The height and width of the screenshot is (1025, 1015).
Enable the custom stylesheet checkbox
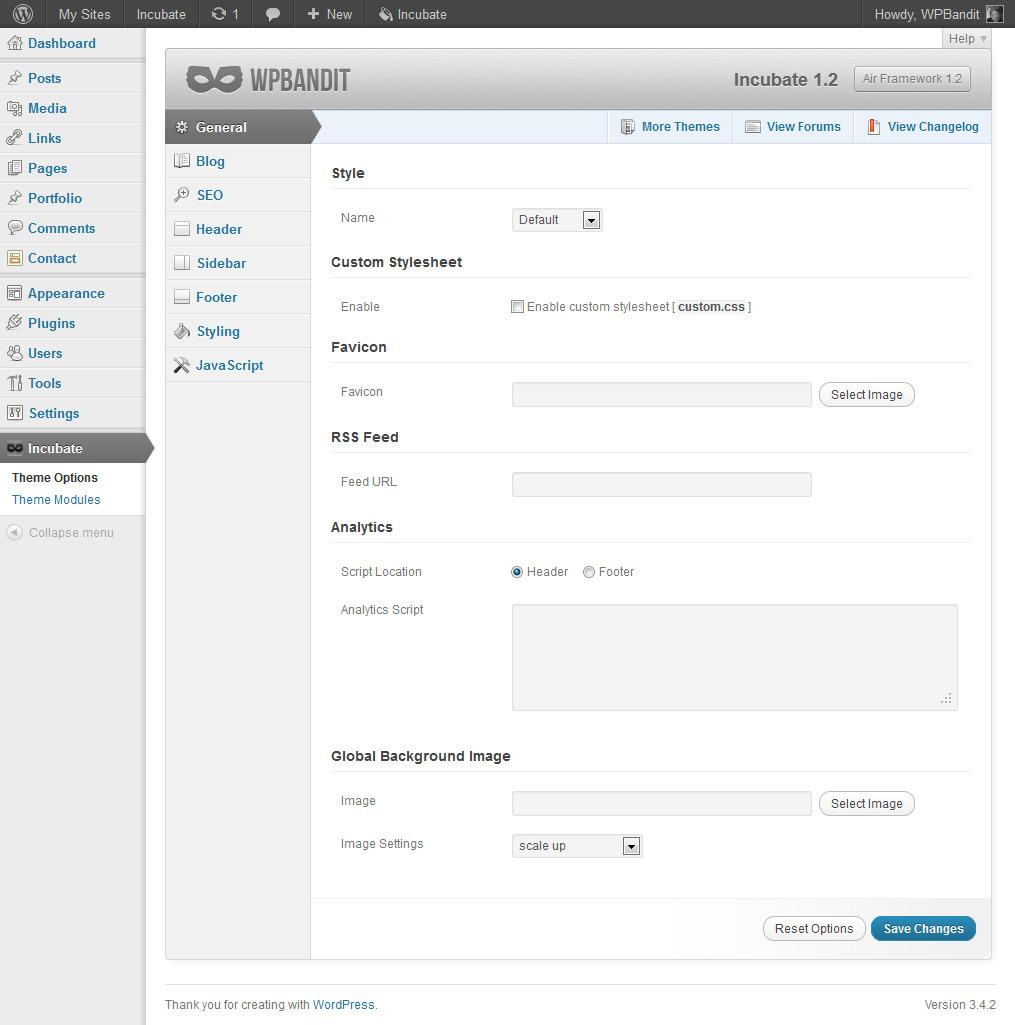coord(517,307)
